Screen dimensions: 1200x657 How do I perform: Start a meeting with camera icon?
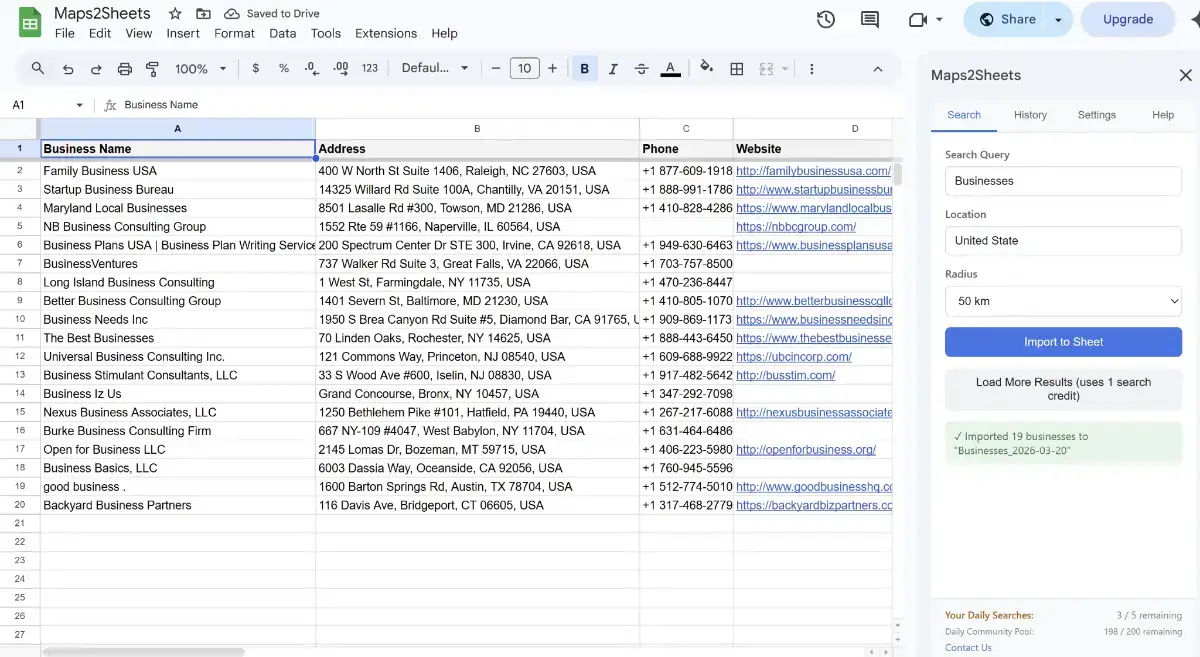[917, 19]
